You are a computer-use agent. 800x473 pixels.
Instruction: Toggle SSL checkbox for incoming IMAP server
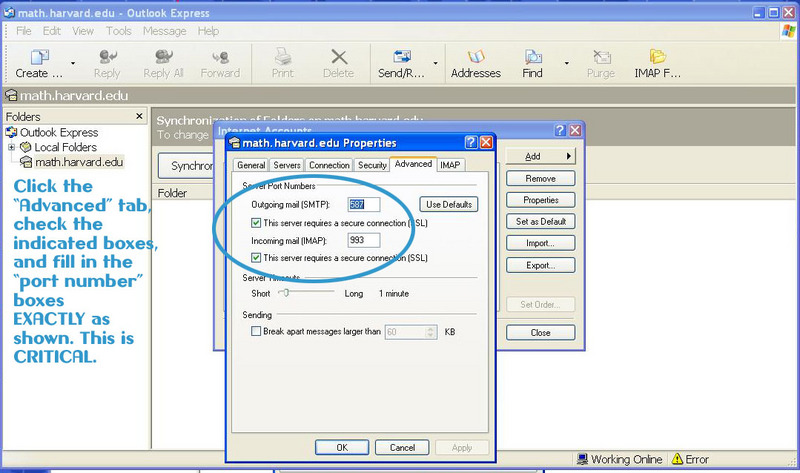[x=257, y=258]
